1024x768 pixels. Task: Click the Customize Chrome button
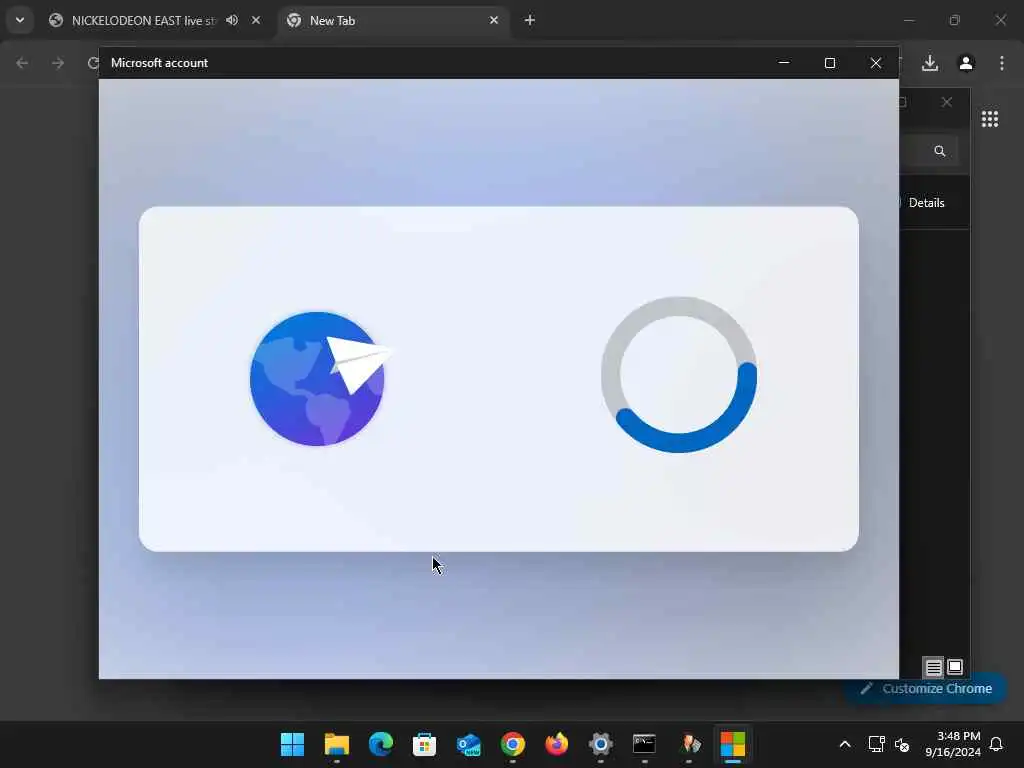click(x=926, y=688)
